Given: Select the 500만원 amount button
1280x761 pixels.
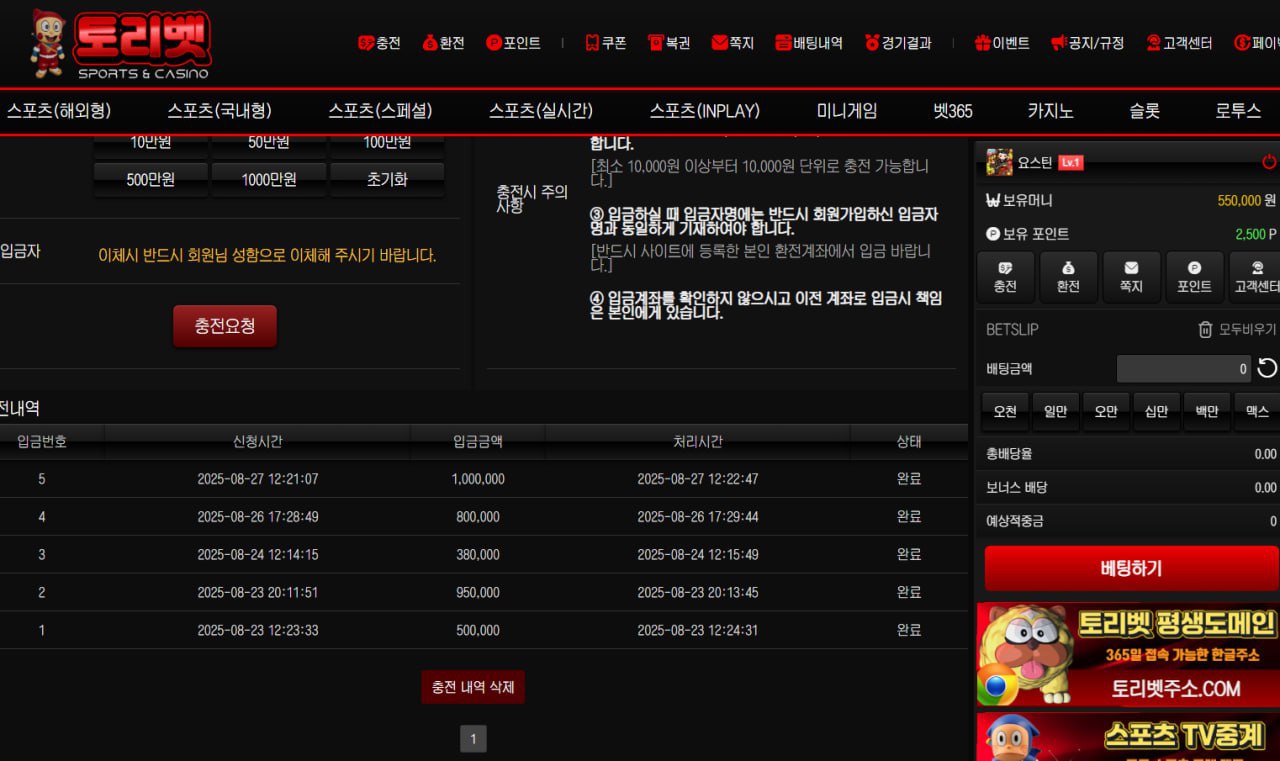Looking at the screenshot, I should tap(151, 180).
